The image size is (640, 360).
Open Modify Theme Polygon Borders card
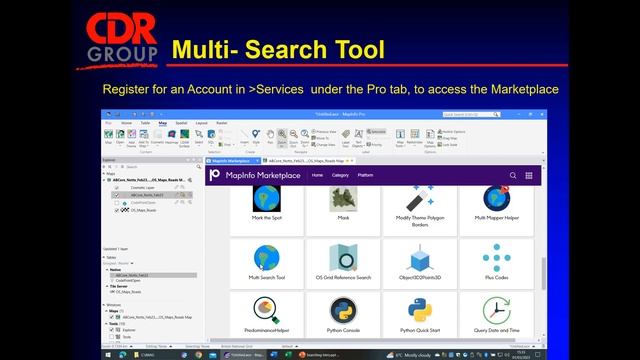[x=420, y=211]
